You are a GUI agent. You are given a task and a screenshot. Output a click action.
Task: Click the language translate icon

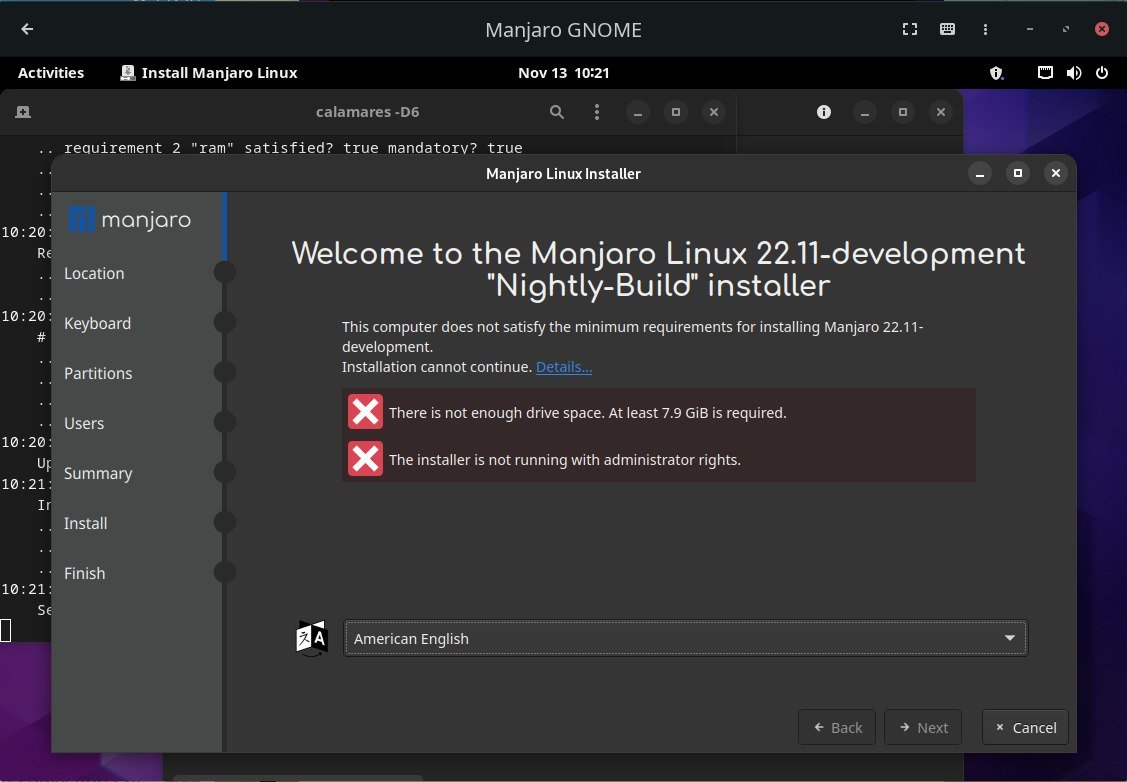312,638
